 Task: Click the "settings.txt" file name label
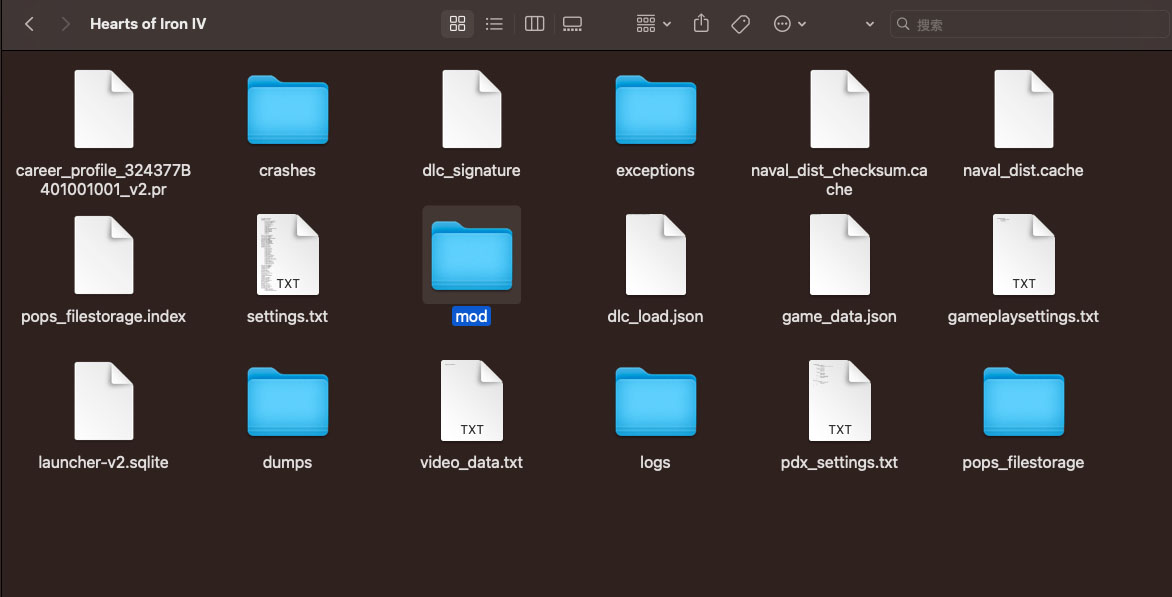point(288,316)
